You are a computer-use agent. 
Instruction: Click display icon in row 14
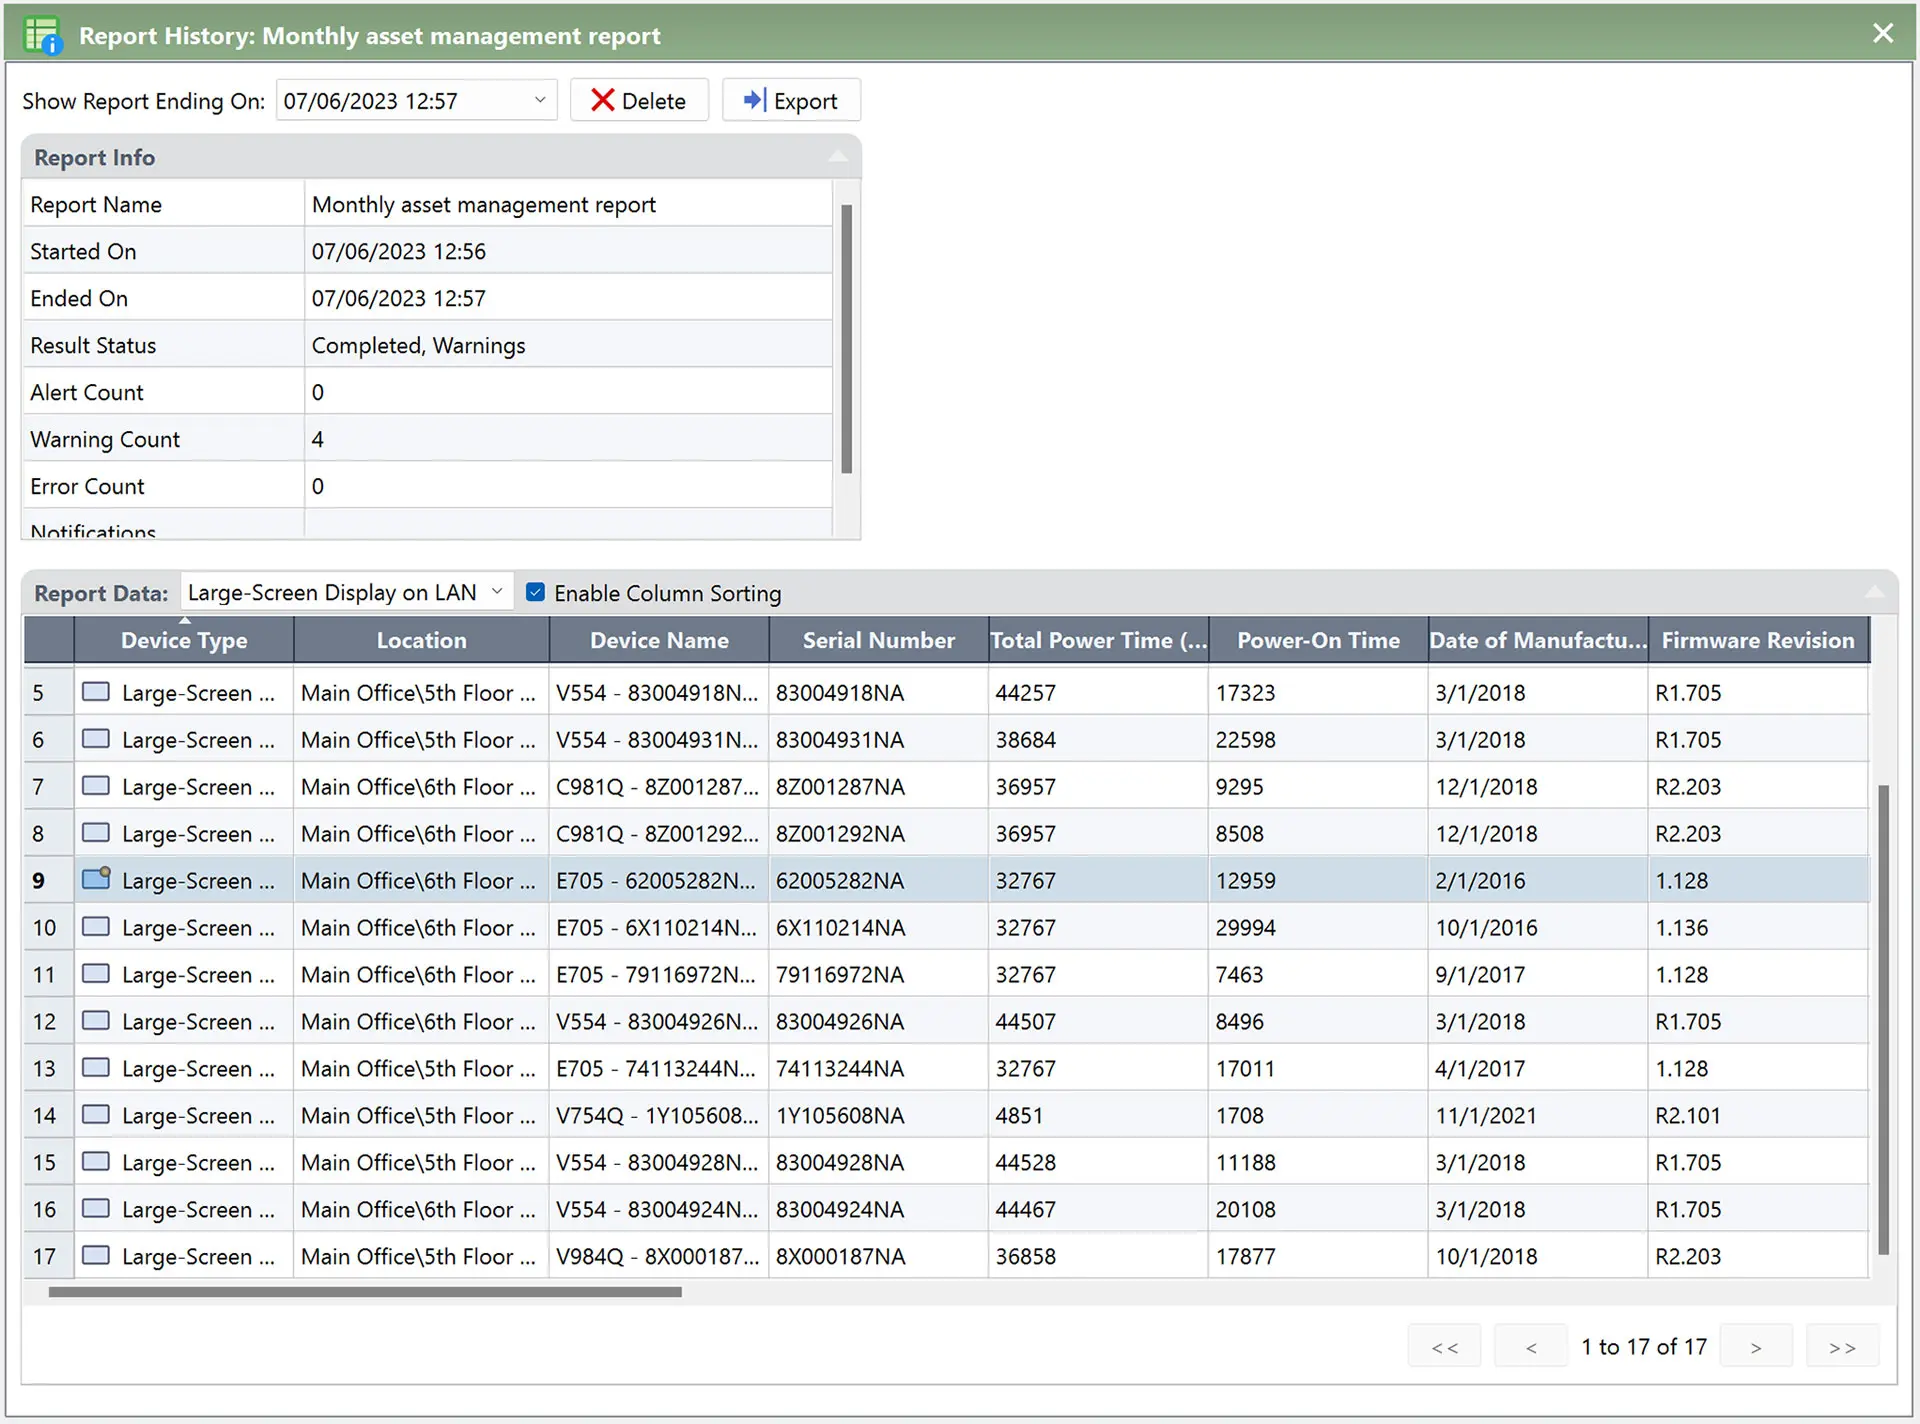(x=96, y=1114)
